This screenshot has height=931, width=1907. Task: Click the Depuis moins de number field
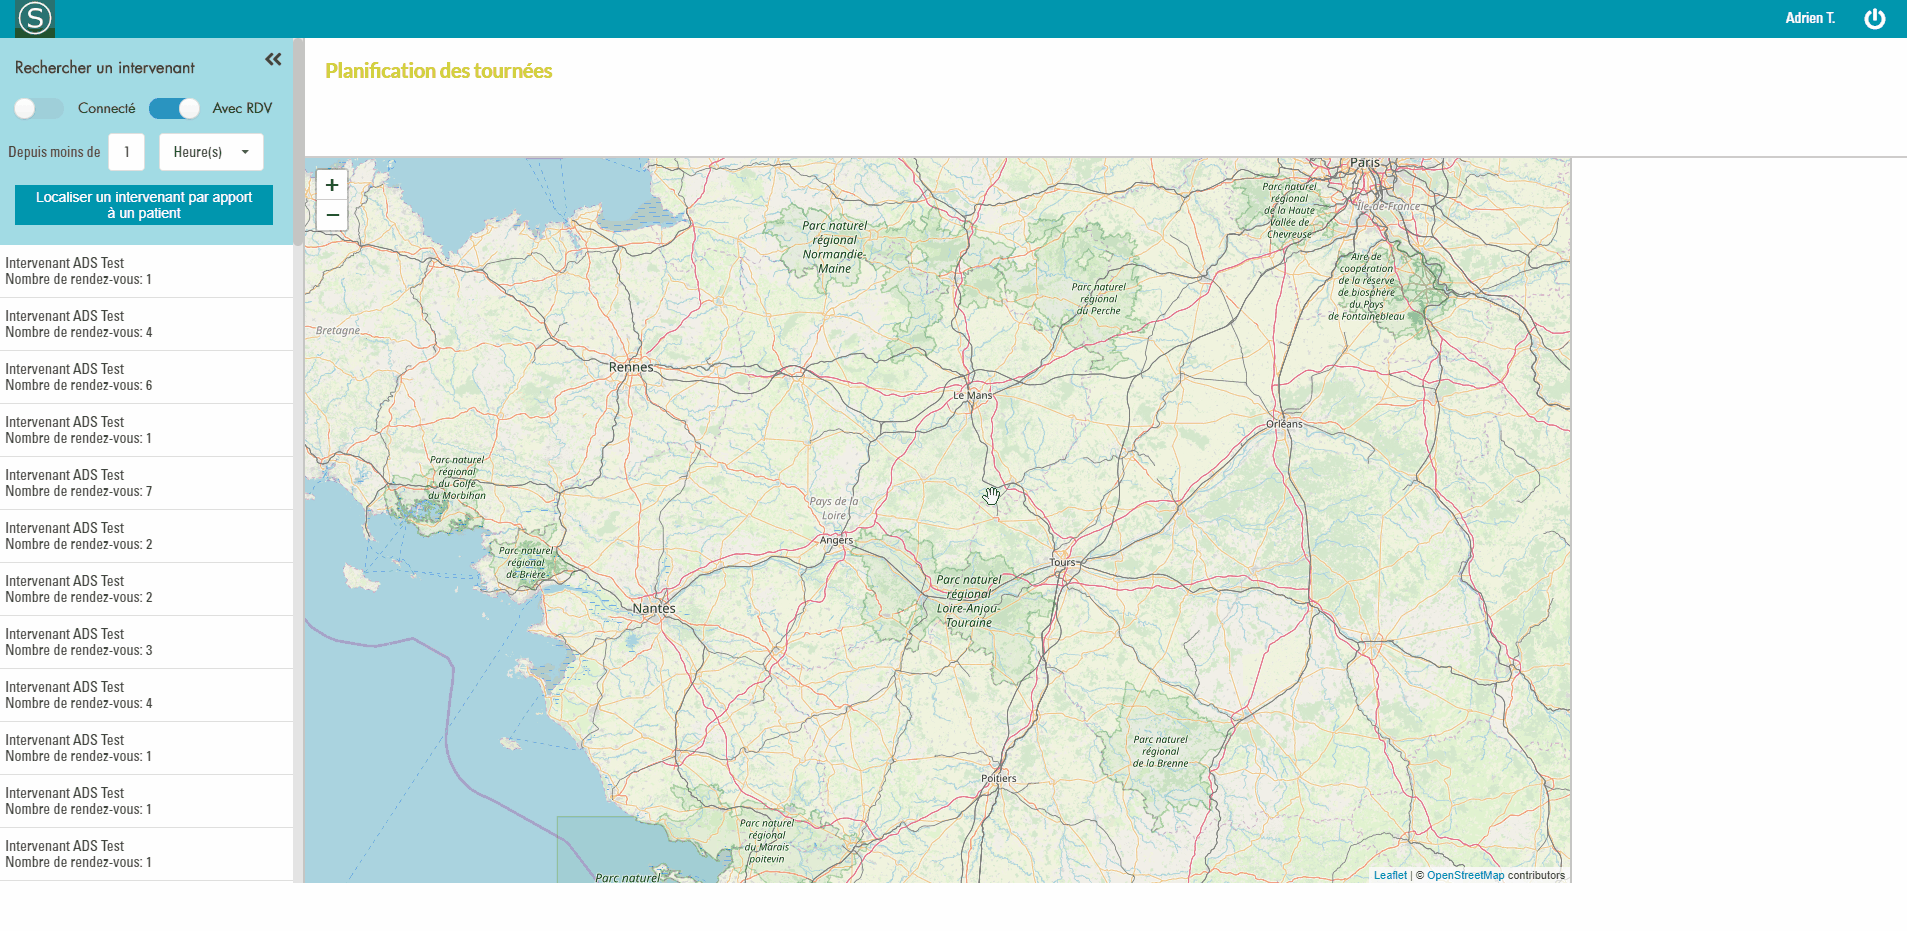(127, 152)
